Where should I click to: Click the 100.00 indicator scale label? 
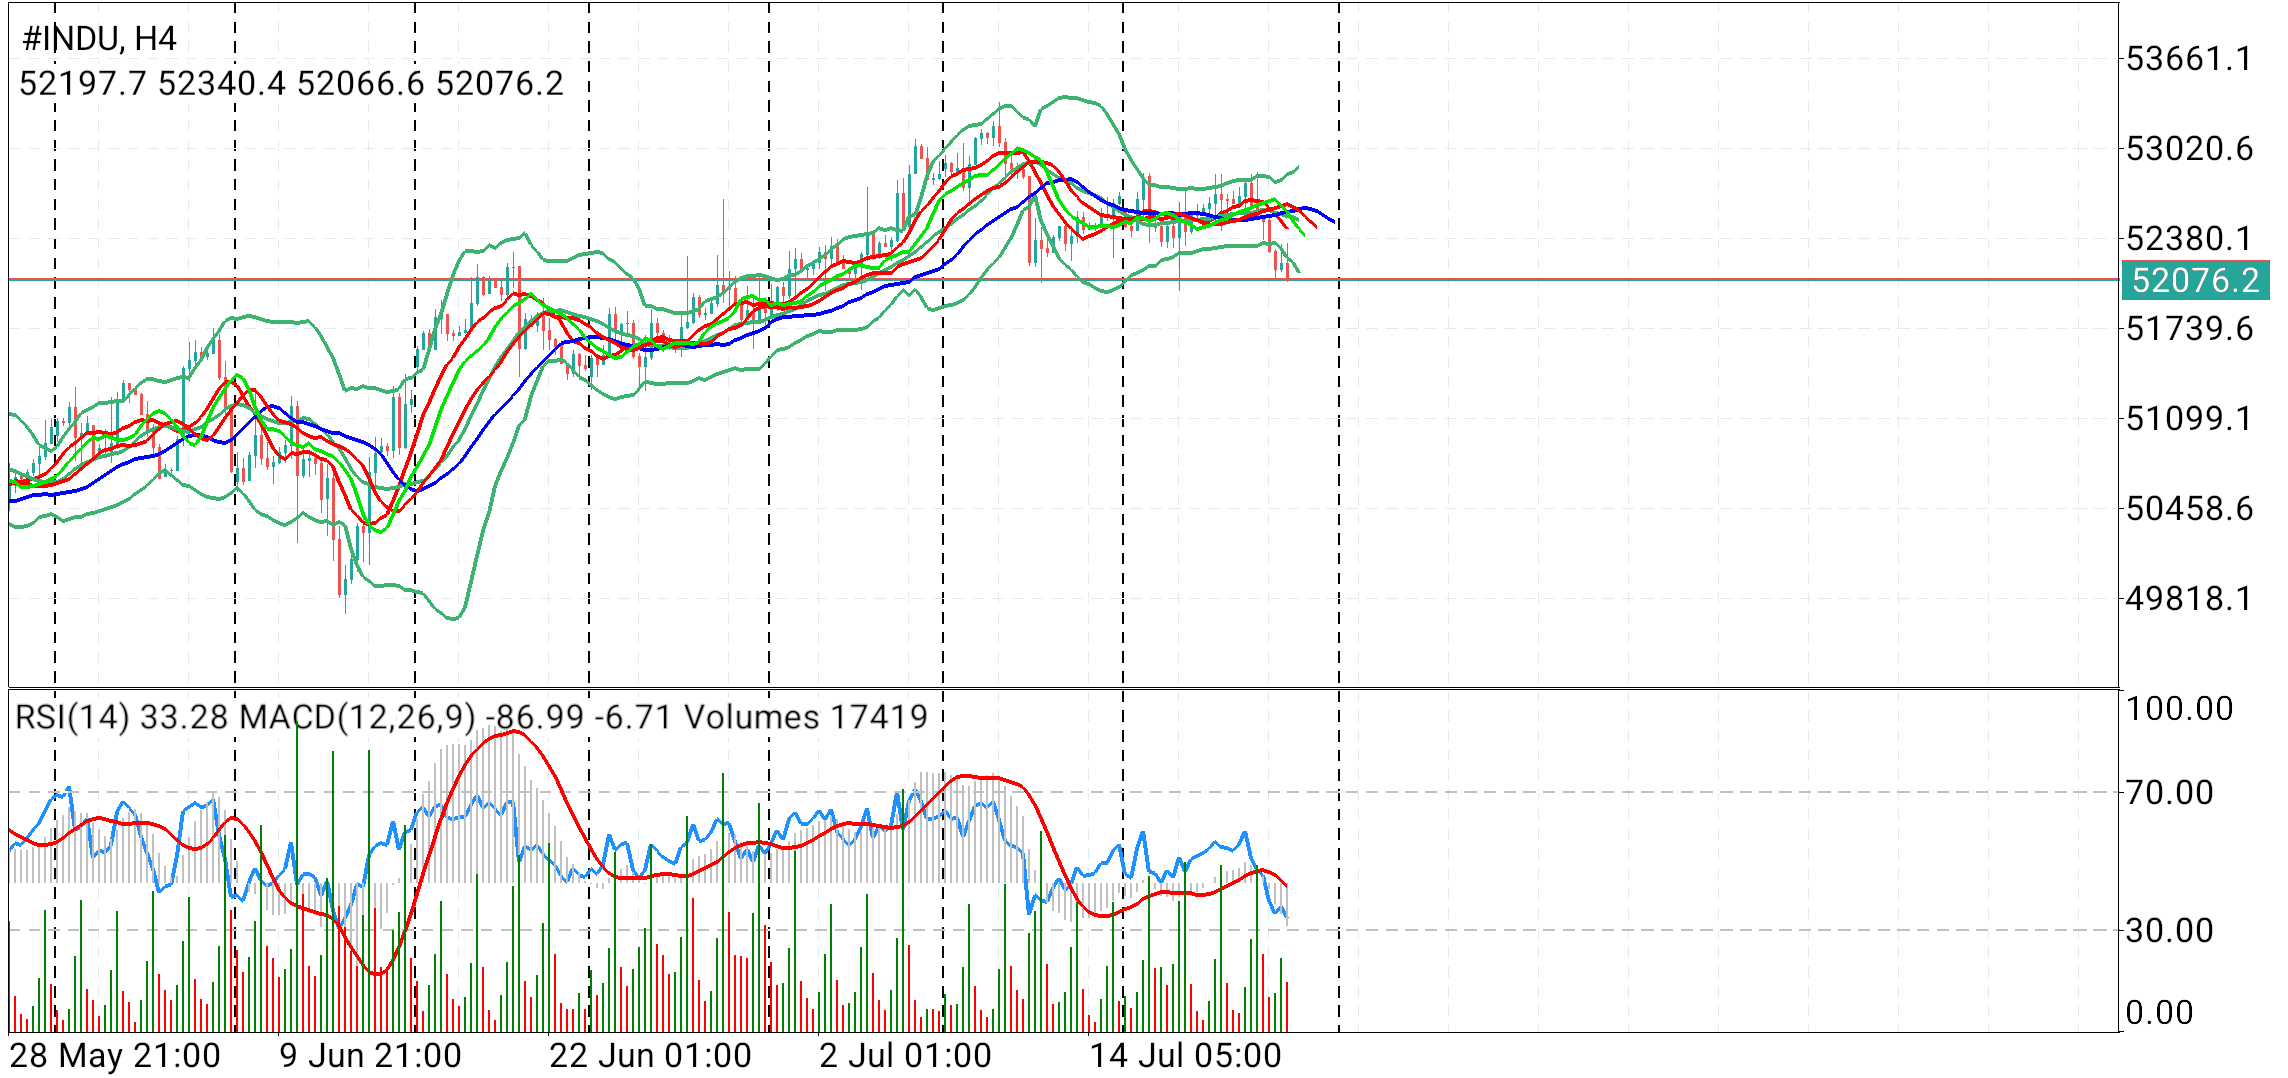pos(2179,709)
